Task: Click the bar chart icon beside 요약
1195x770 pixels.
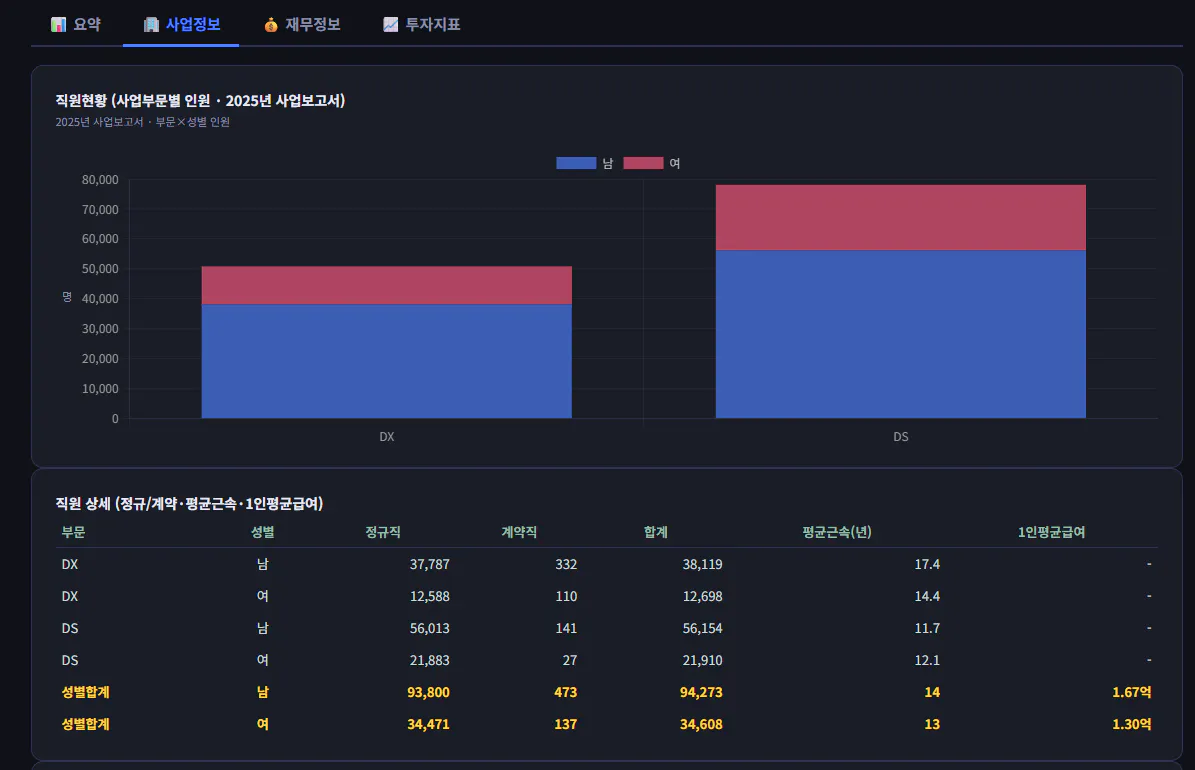Action: (59, 24)
